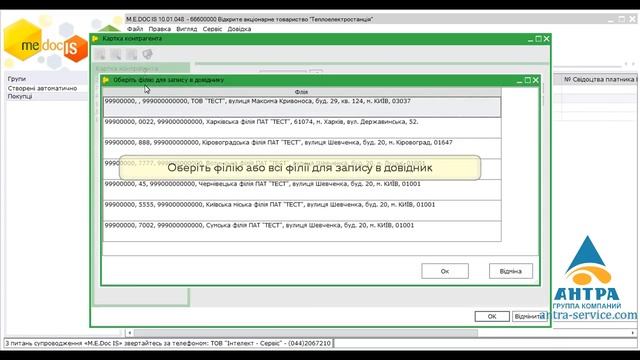This screenshot has height=360, width=640.
Task: Open the Сервіс menu
Action: [x=212, y=29]
